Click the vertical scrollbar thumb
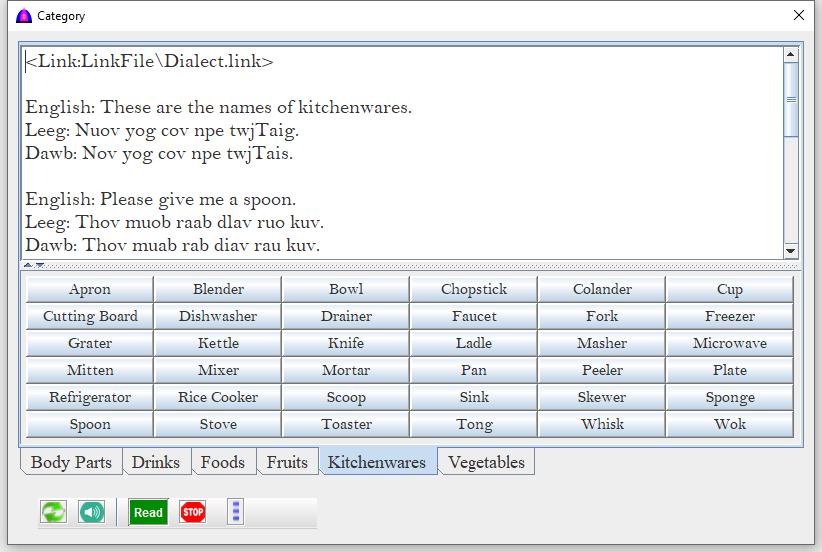This screenshot has height=552, width=822. coord(791,99)
